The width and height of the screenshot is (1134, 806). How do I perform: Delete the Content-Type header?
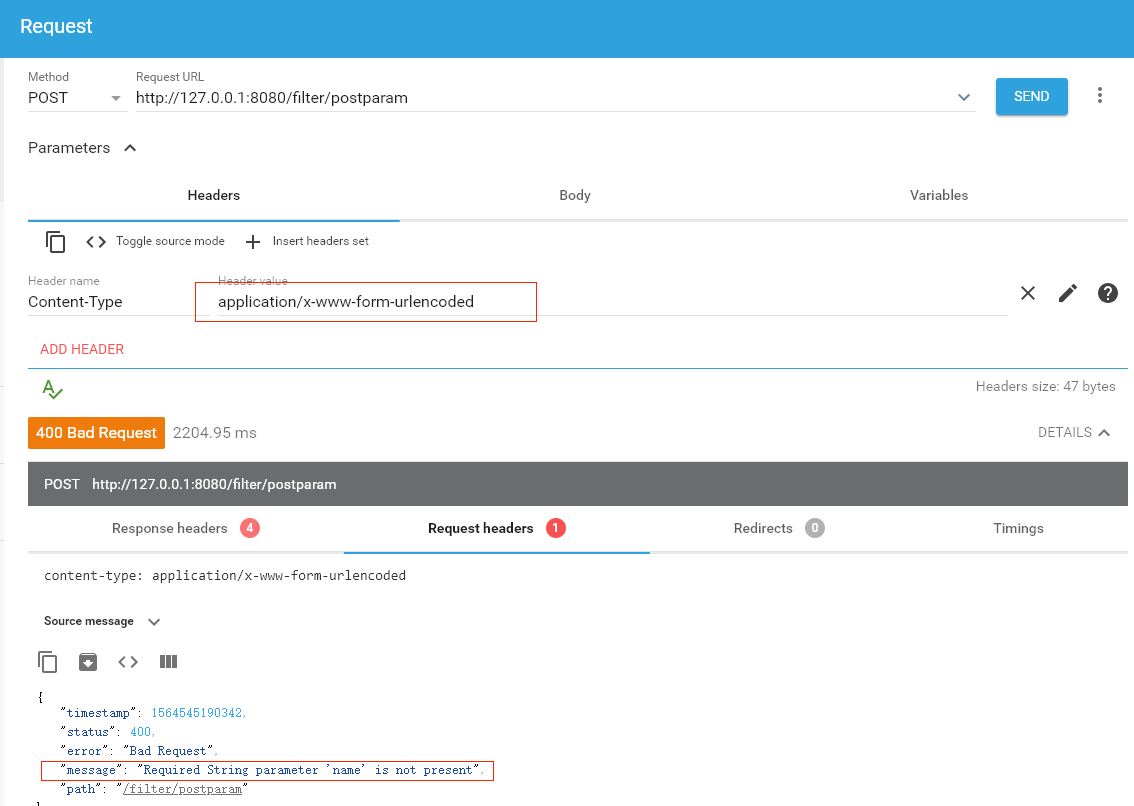(x=1028, y=293)
